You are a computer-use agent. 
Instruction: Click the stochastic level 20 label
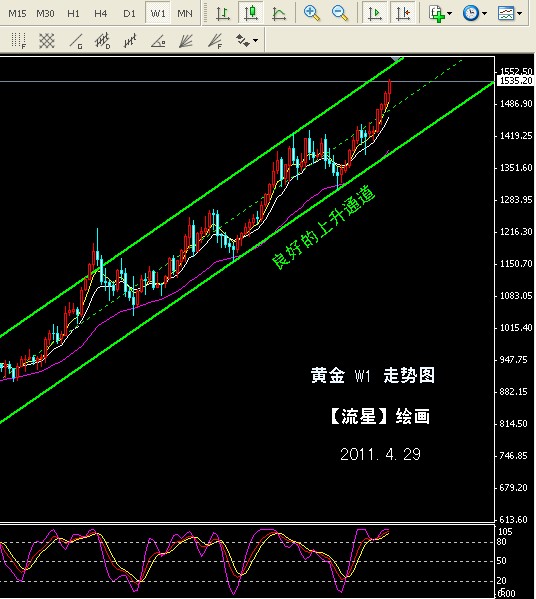[502, 581]
